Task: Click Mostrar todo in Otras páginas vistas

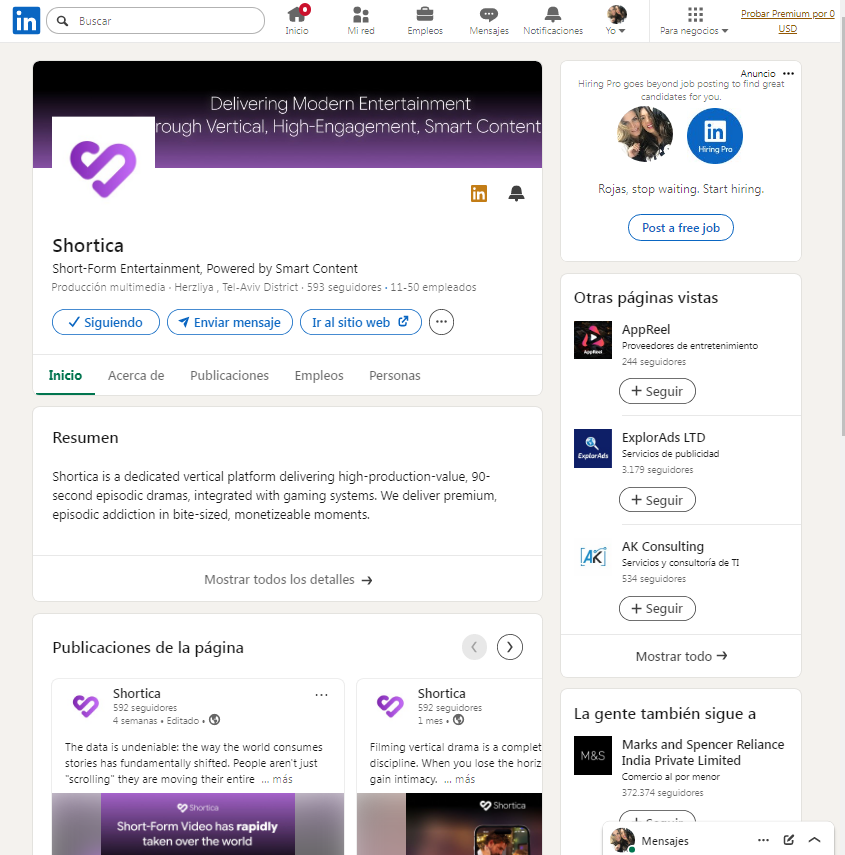Action: 681,656
